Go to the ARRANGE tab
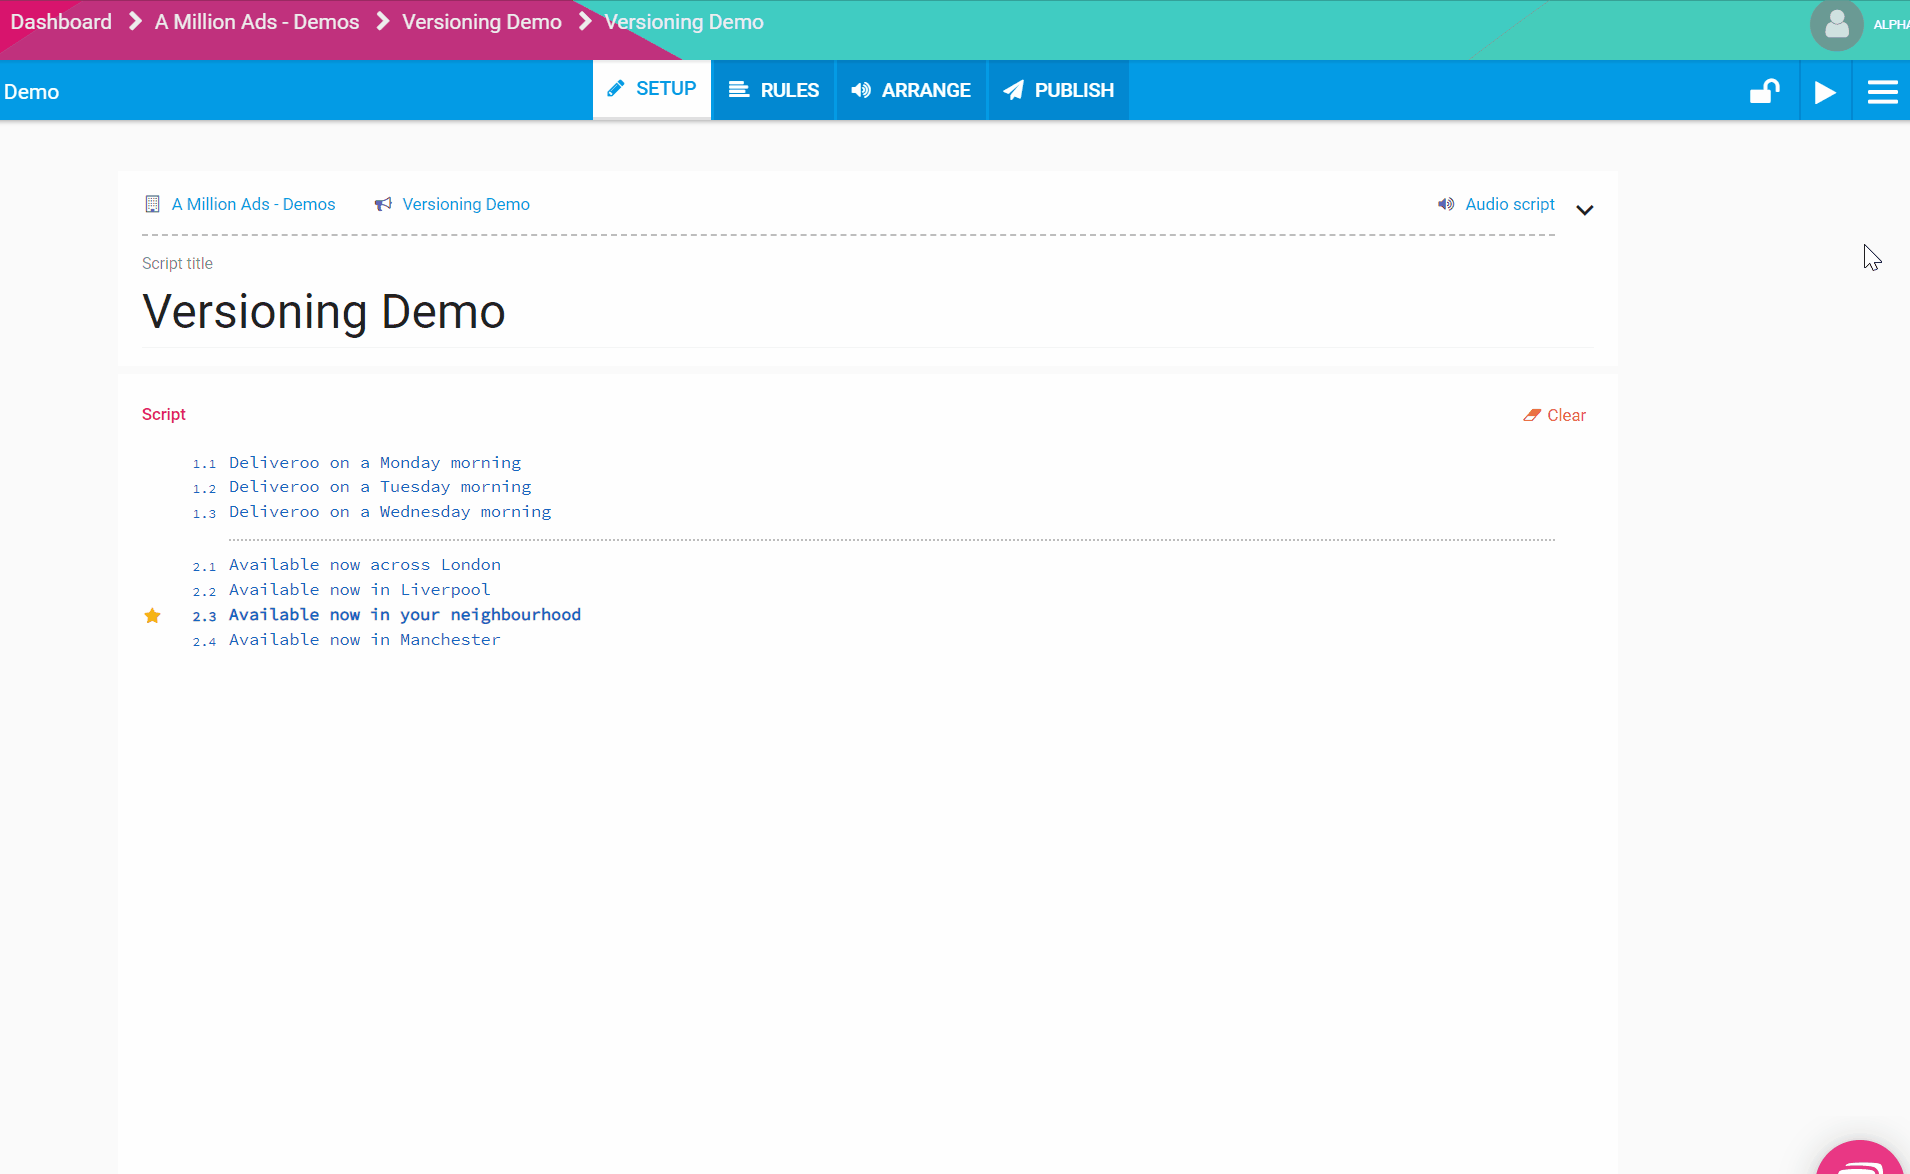 911,91
